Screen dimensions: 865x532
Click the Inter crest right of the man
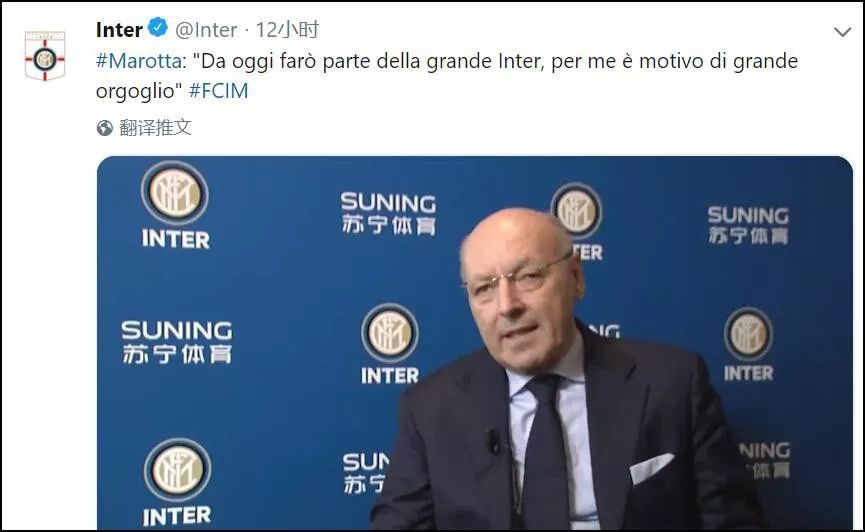point(748,334)
